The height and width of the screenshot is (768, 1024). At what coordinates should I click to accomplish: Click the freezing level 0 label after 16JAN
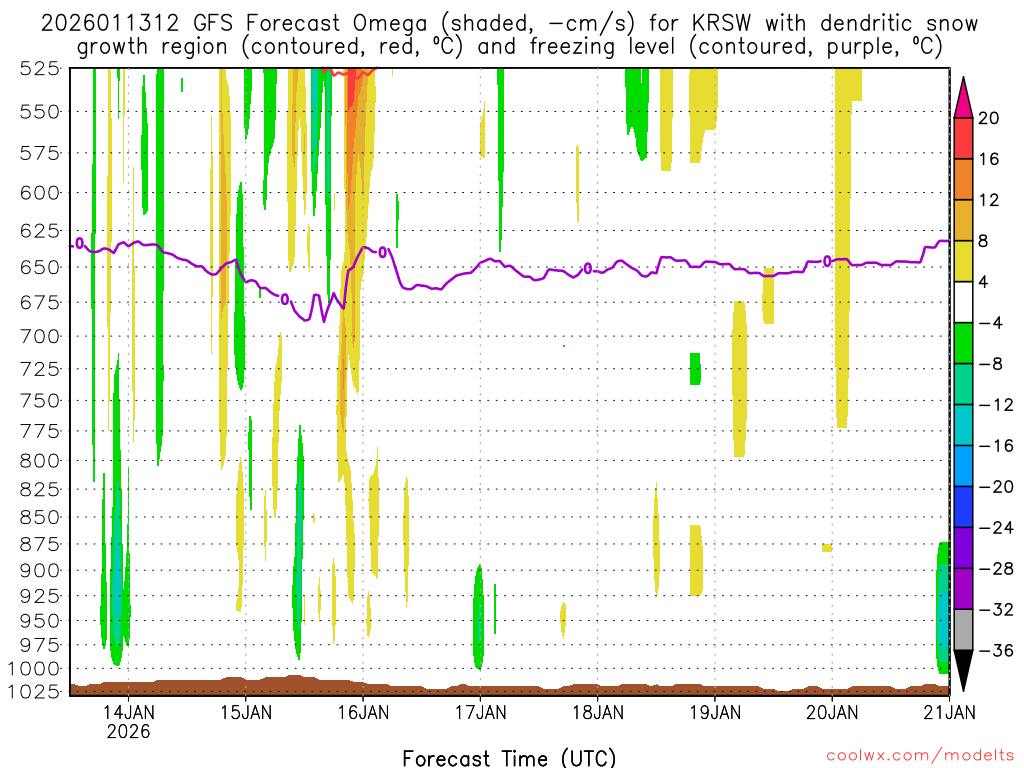pyautogui.click(x=383, y=252)
